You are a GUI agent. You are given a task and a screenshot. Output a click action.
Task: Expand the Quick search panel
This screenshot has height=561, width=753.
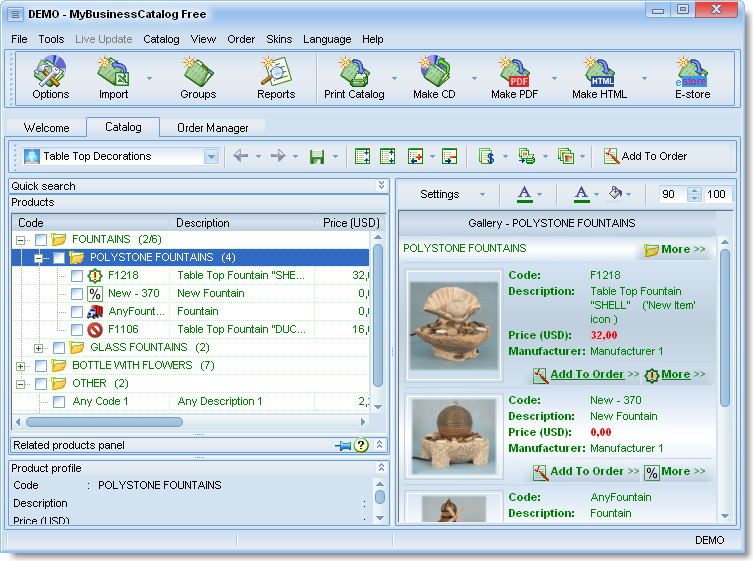(x=381, y=185)
